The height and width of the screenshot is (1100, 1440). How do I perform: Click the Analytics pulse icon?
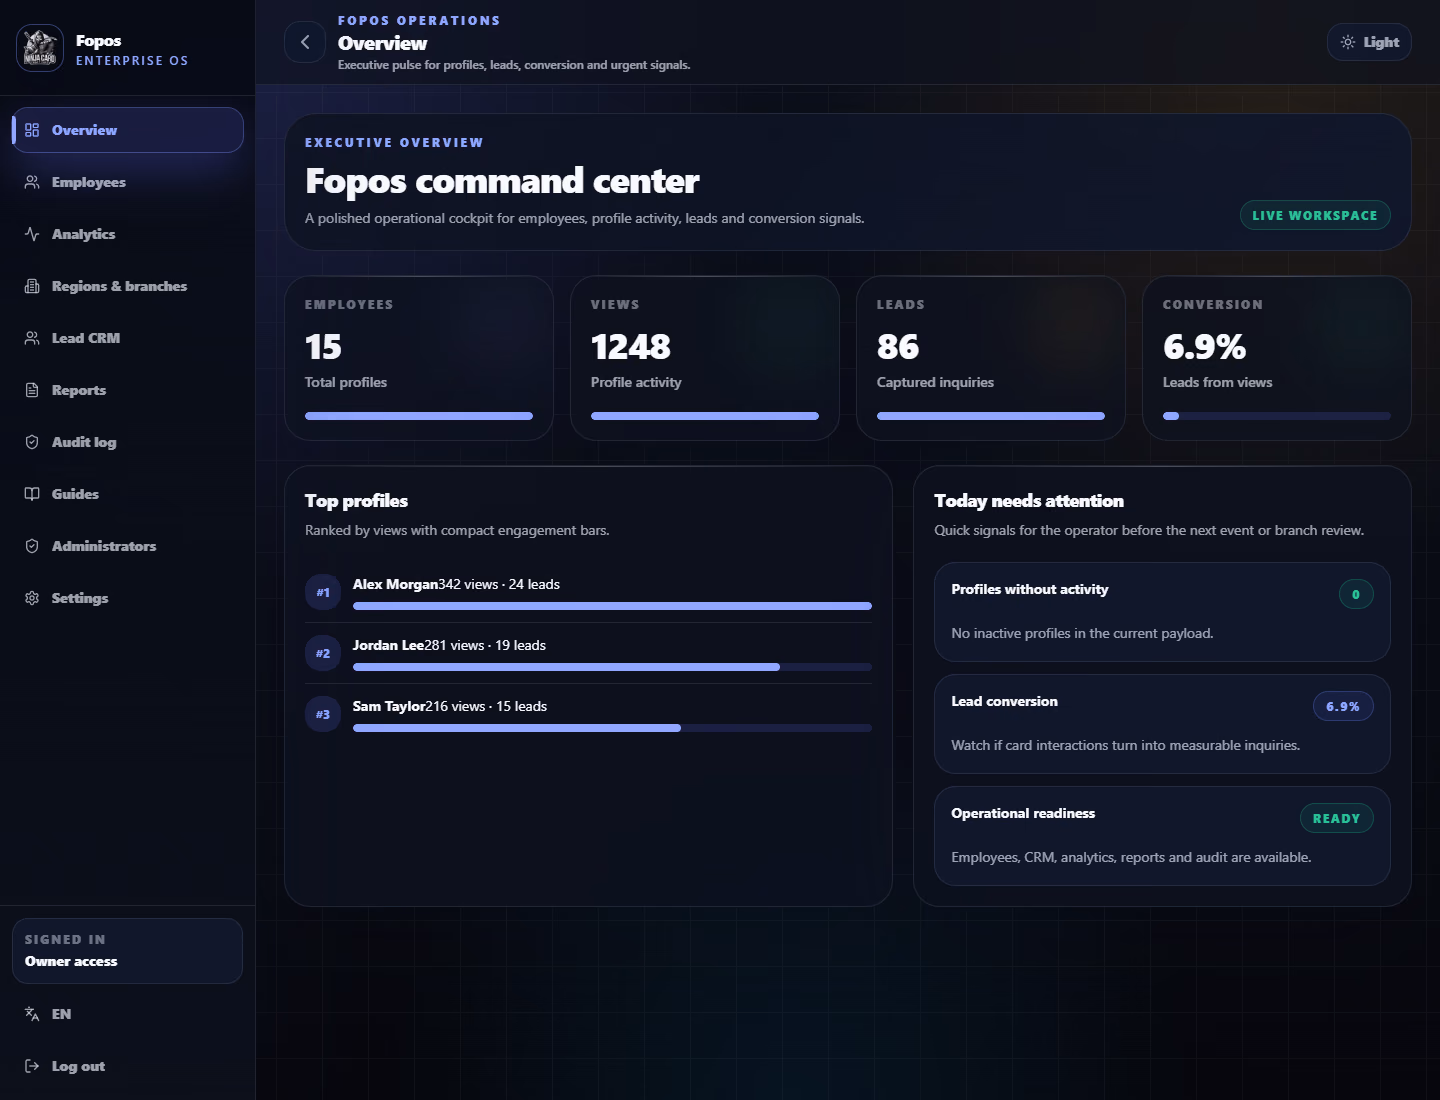32,234
